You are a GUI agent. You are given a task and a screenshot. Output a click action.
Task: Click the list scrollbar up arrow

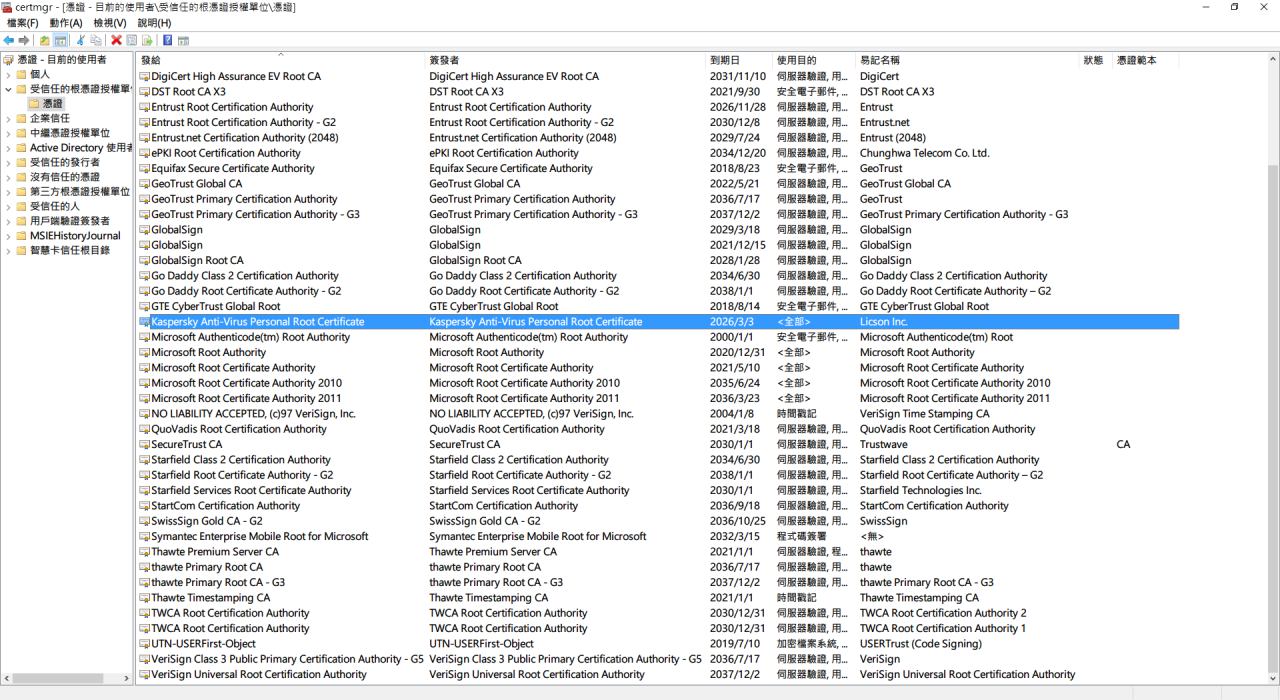tap(1272, 60)
